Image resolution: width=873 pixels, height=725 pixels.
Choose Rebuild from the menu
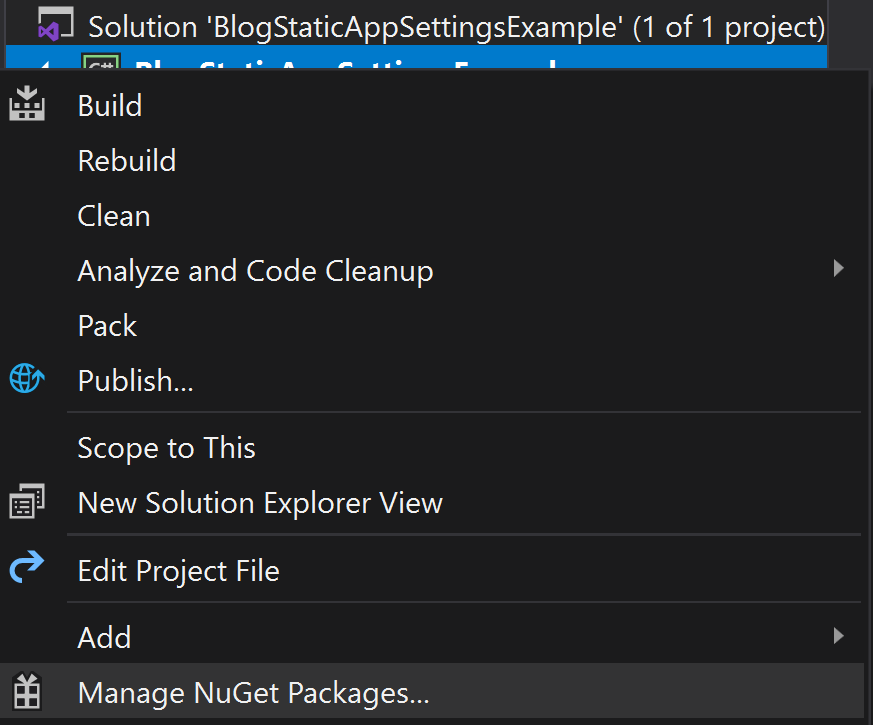coord(126,159)
